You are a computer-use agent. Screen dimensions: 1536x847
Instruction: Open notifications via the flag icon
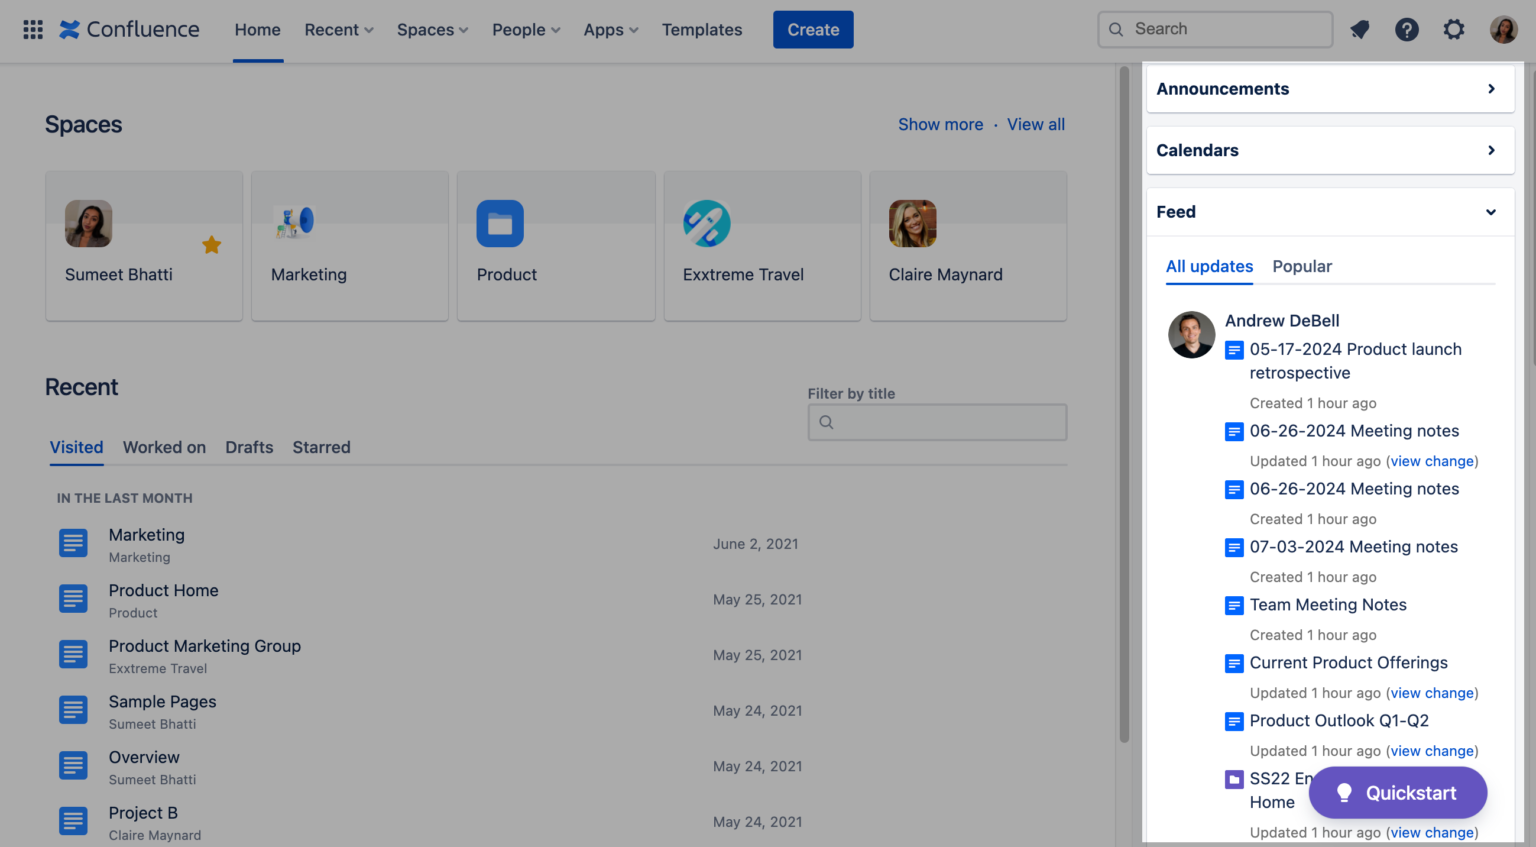tap(1359, 29)
